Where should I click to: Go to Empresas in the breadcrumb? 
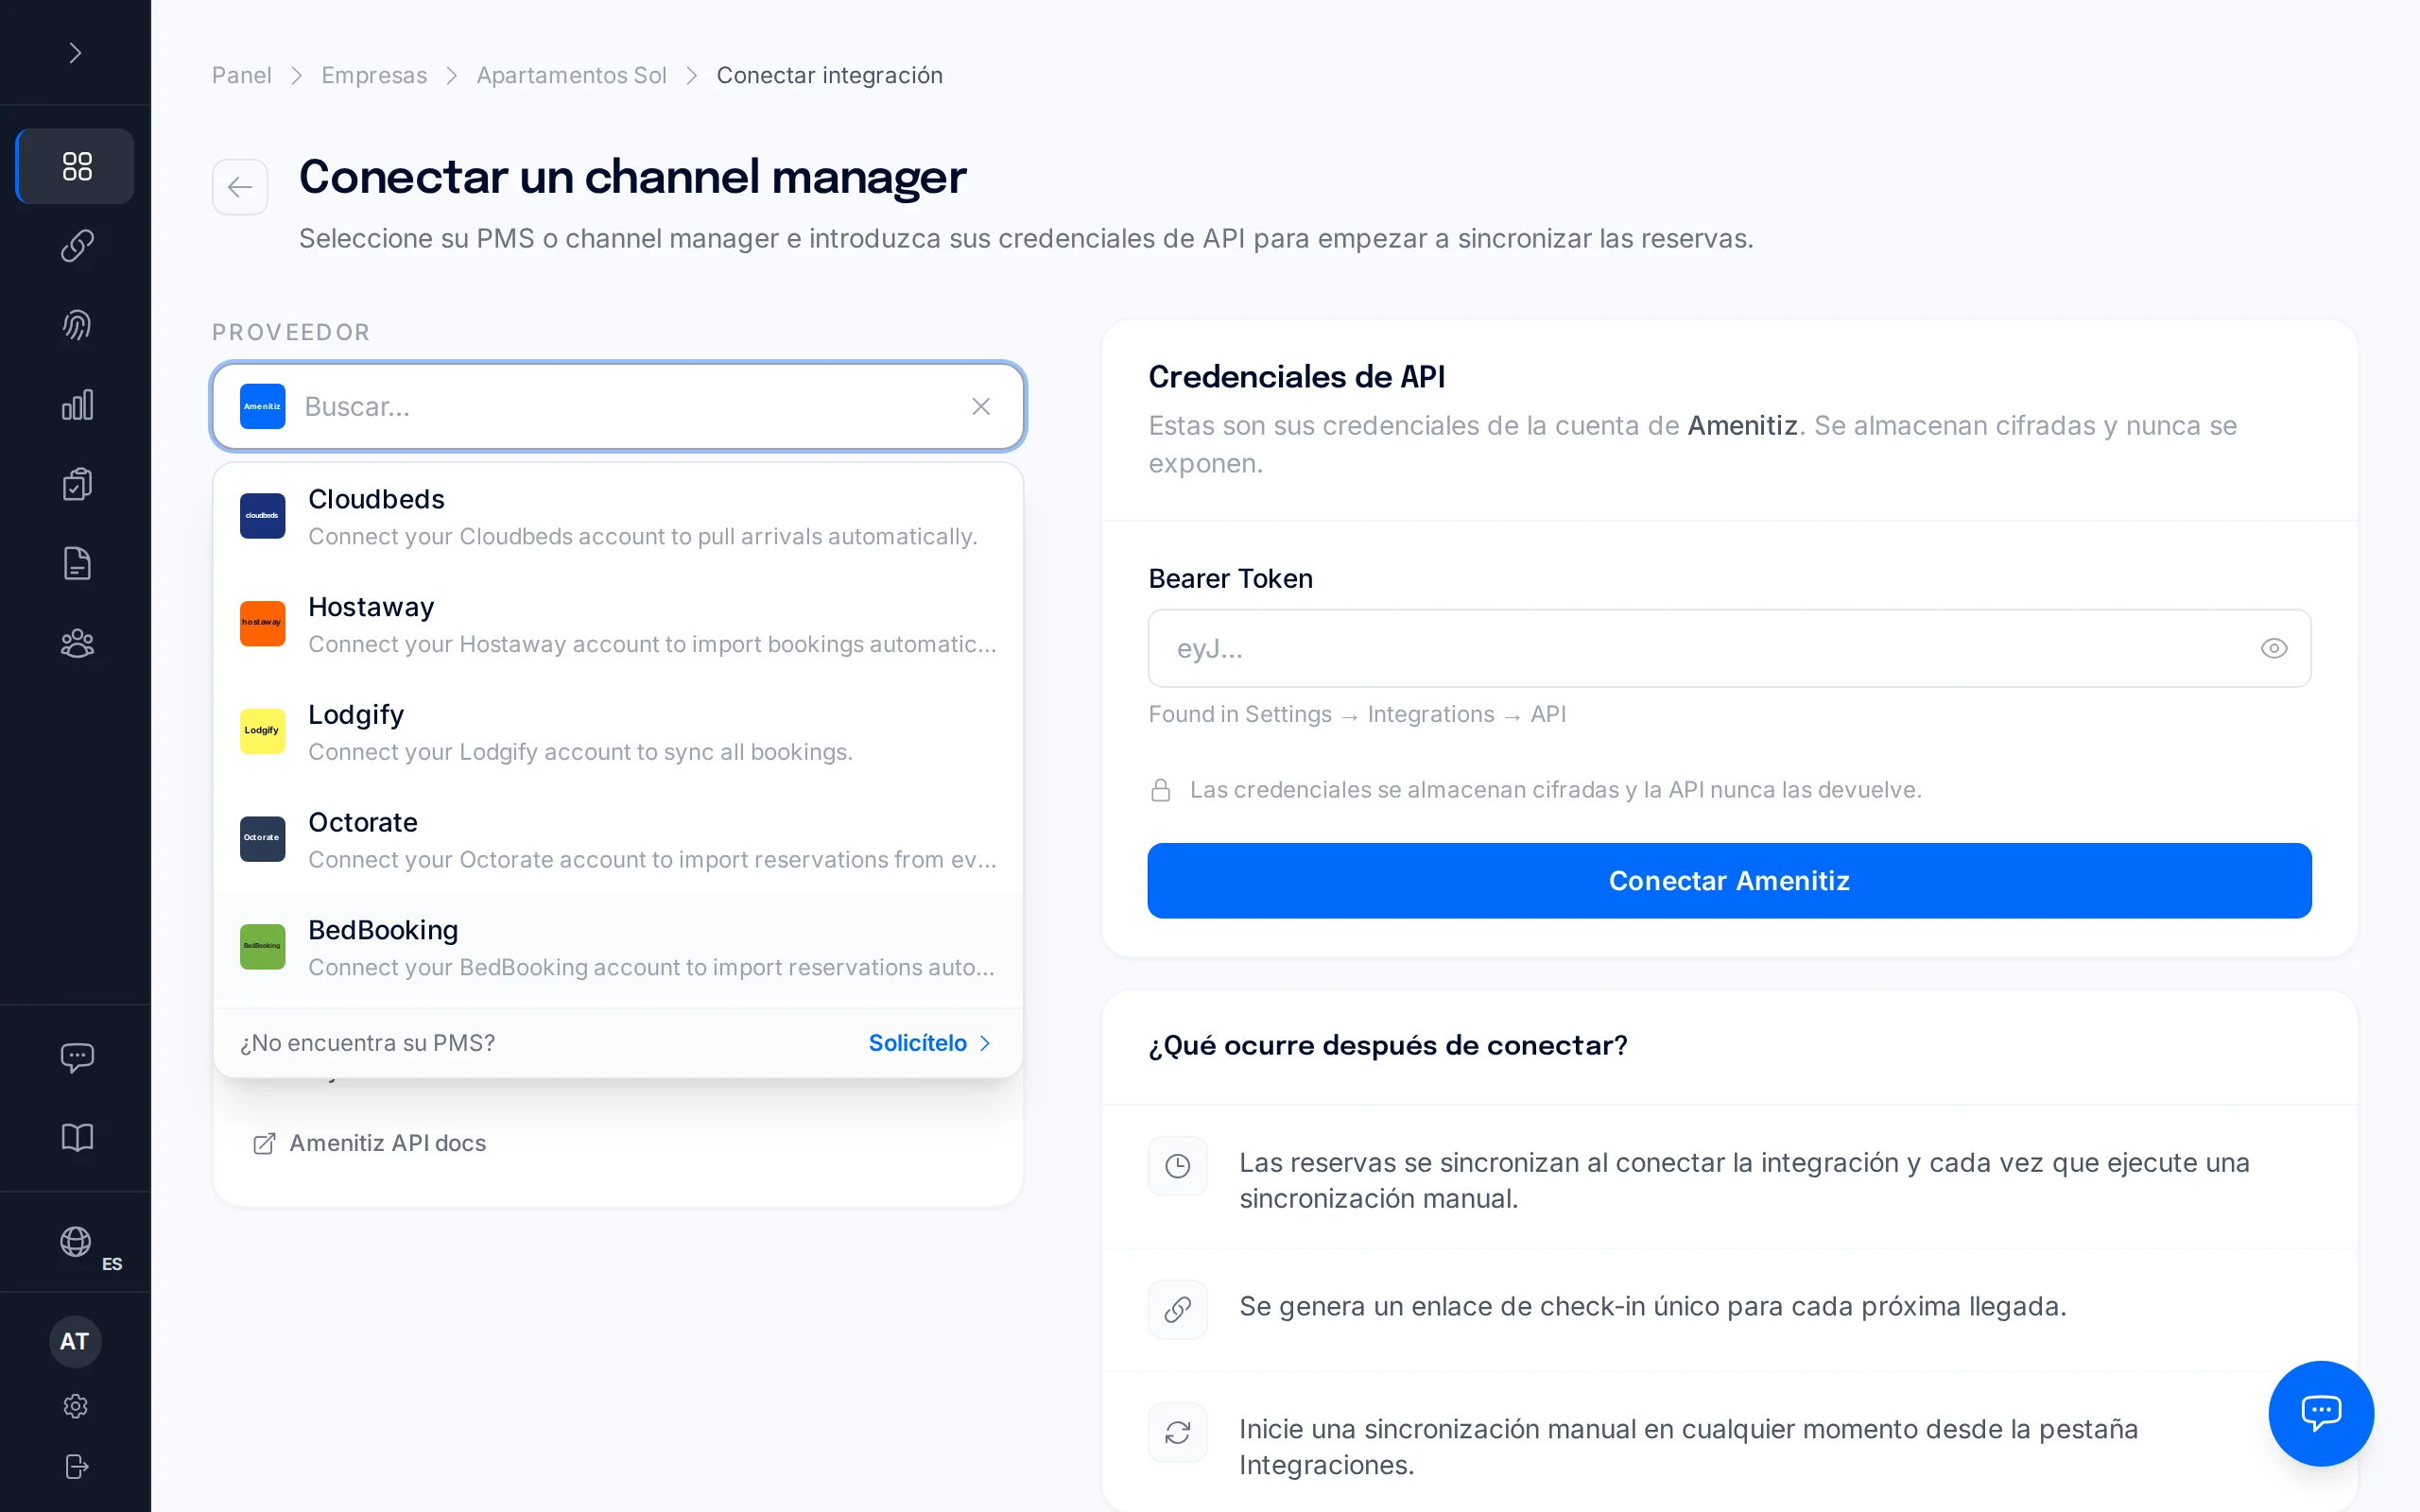(374, 75)
